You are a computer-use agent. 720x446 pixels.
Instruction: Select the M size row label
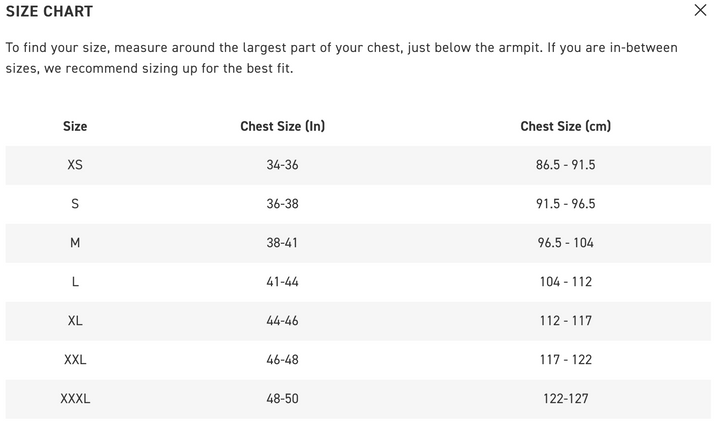[75, 243]
